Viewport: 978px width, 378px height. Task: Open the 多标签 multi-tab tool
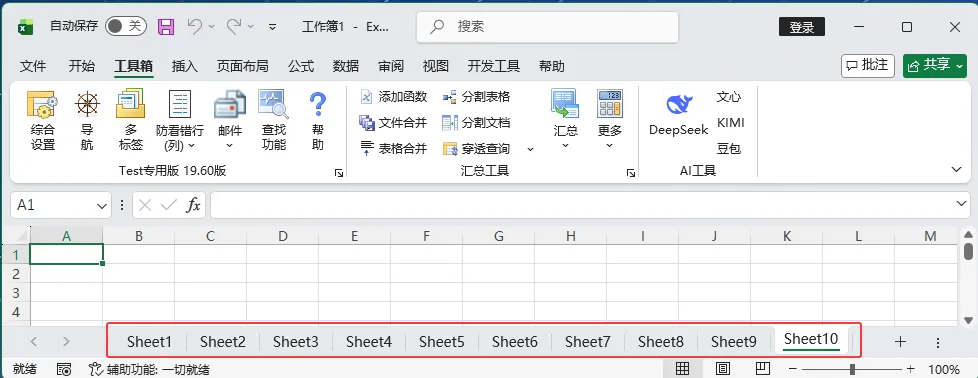(x=131, y=104)
